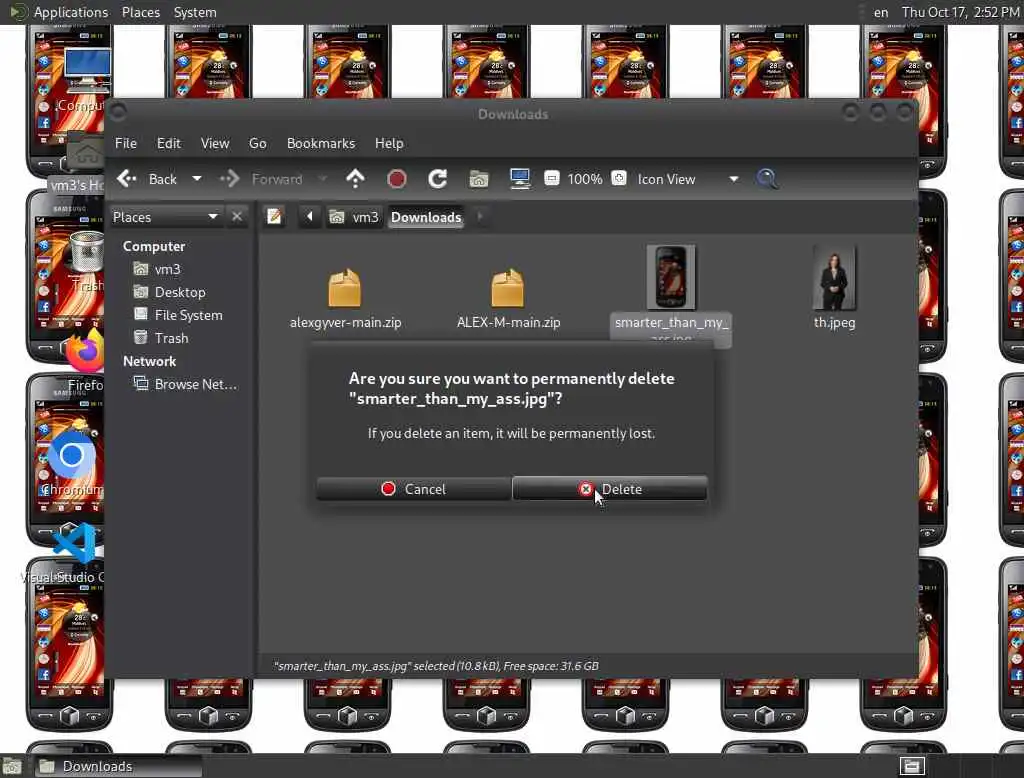
Task: Click the status bar selection text
Action: pyautogui.click(x=436, y=666)
